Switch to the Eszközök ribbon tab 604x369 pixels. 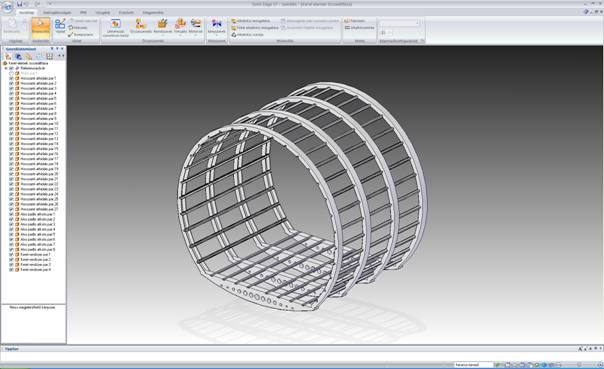(x=126, y=12)
